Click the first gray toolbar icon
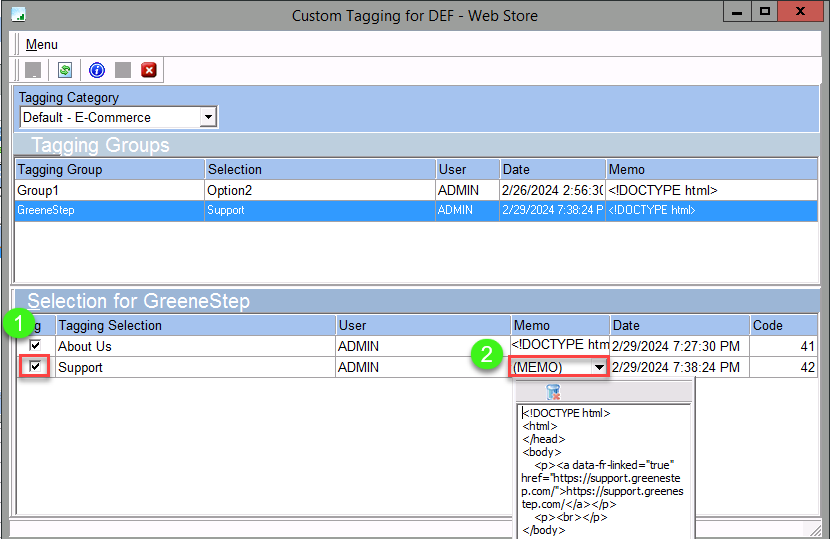 click(33, 70)
